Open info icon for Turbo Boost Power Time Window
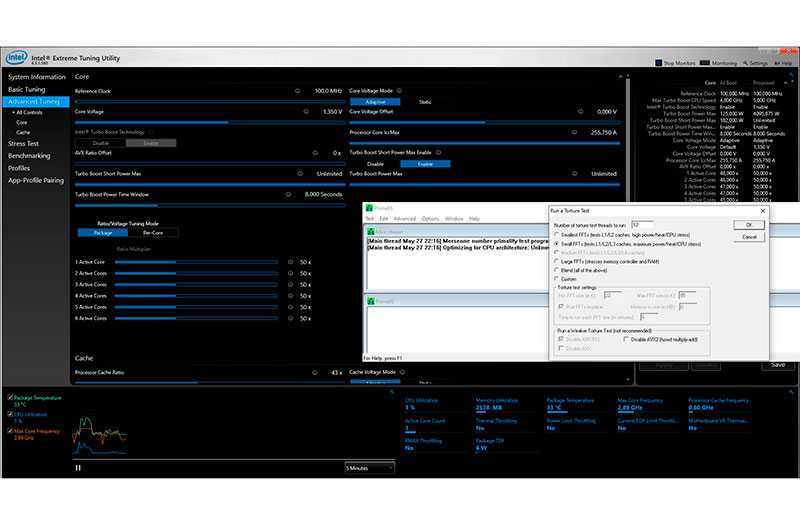The height and width of the screenshot is (525, 800). (x=288, y=194)
